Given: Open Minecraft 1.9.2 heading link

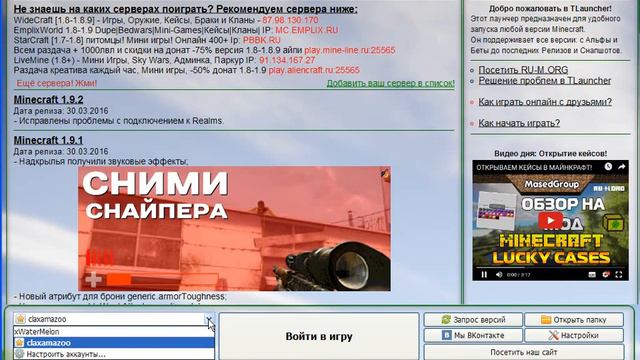Looking at the screenshot, I should pyautogui.click(x=49, y=100).
